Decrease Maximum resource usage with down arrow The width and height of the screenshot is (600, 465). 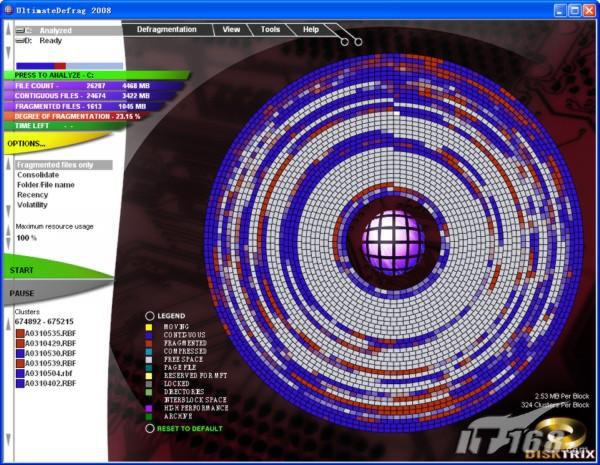click(8, 243)
